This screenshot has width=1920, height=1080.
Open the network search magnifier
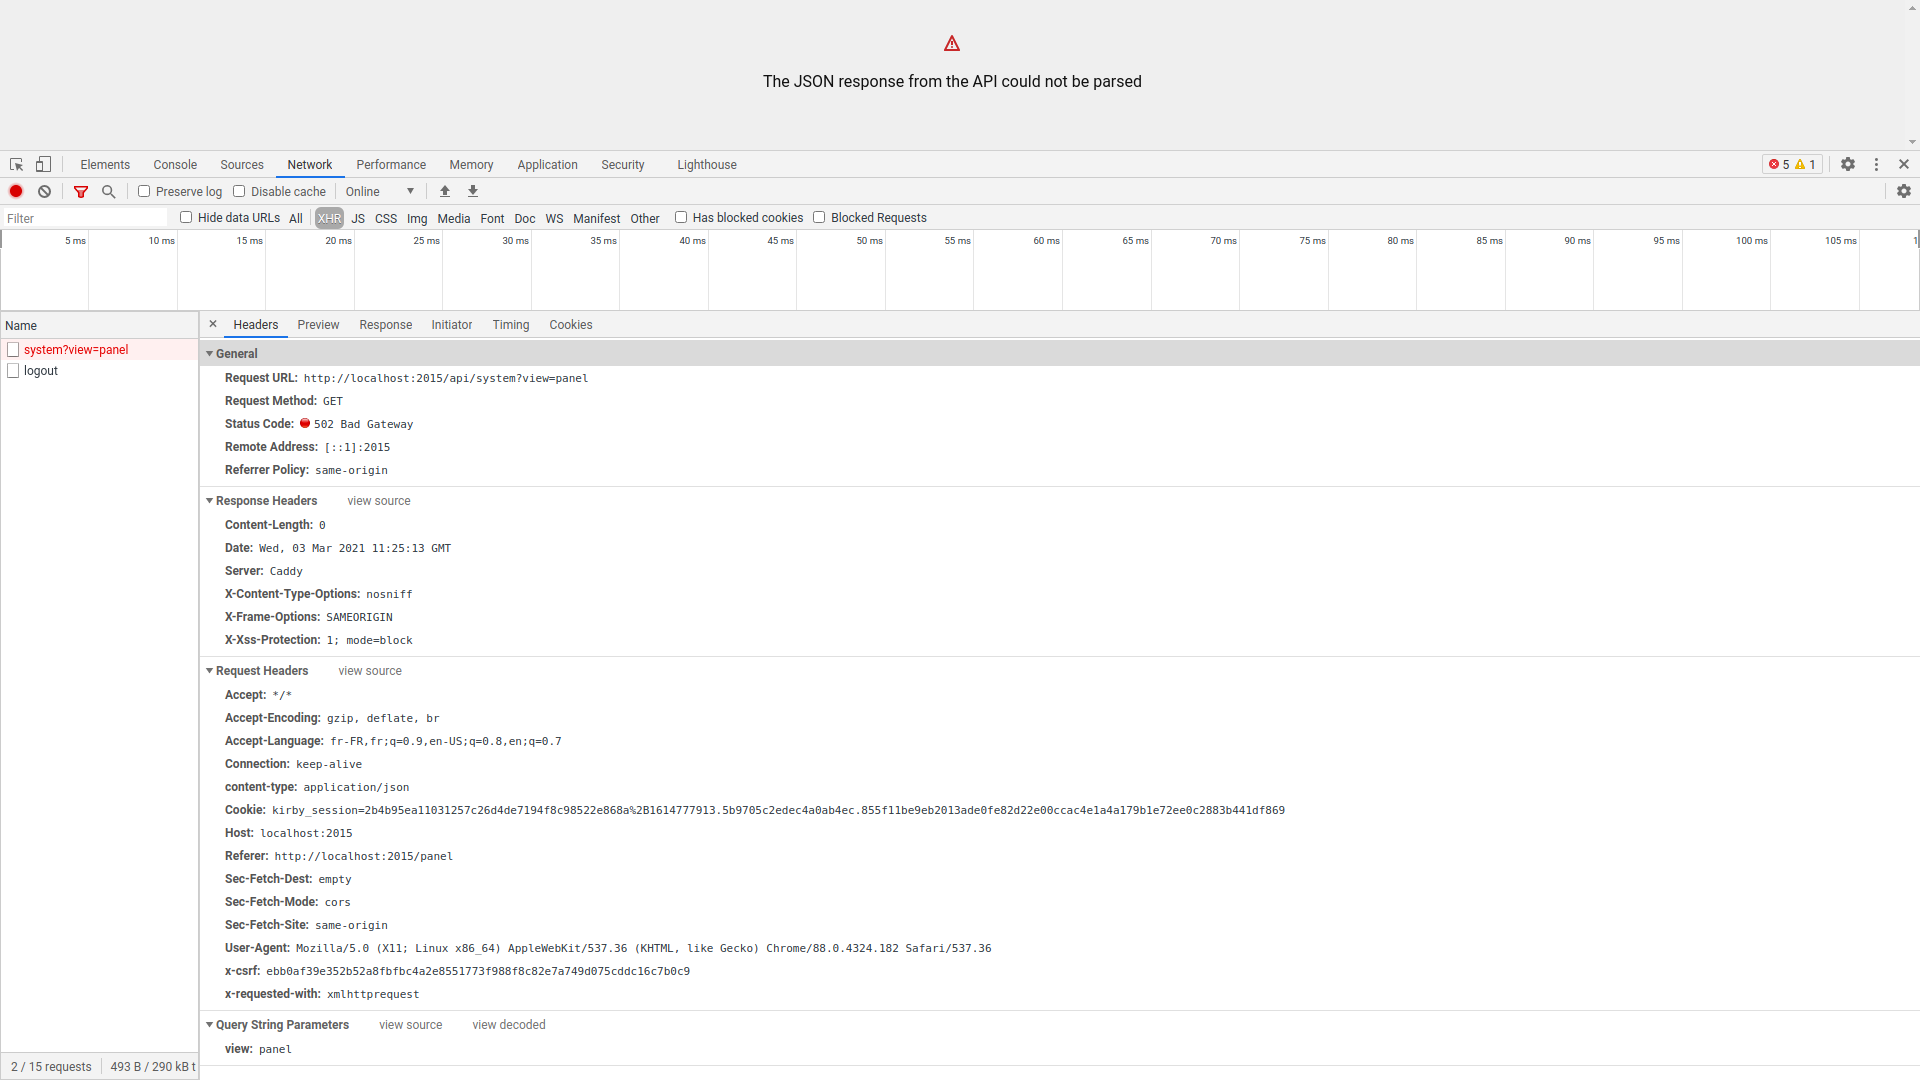pos(109,192)
